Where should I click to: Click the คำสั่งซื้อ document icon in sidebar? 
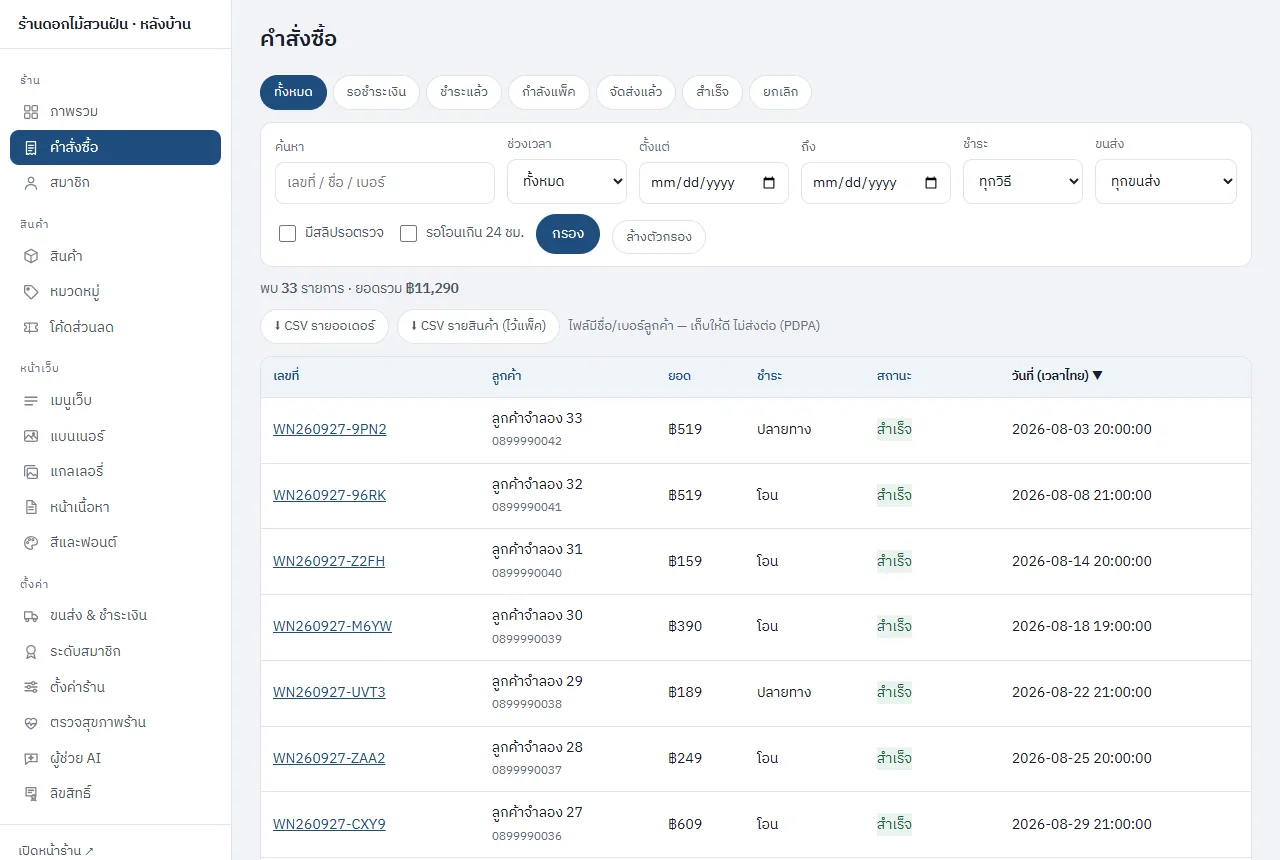click(31, 148)
